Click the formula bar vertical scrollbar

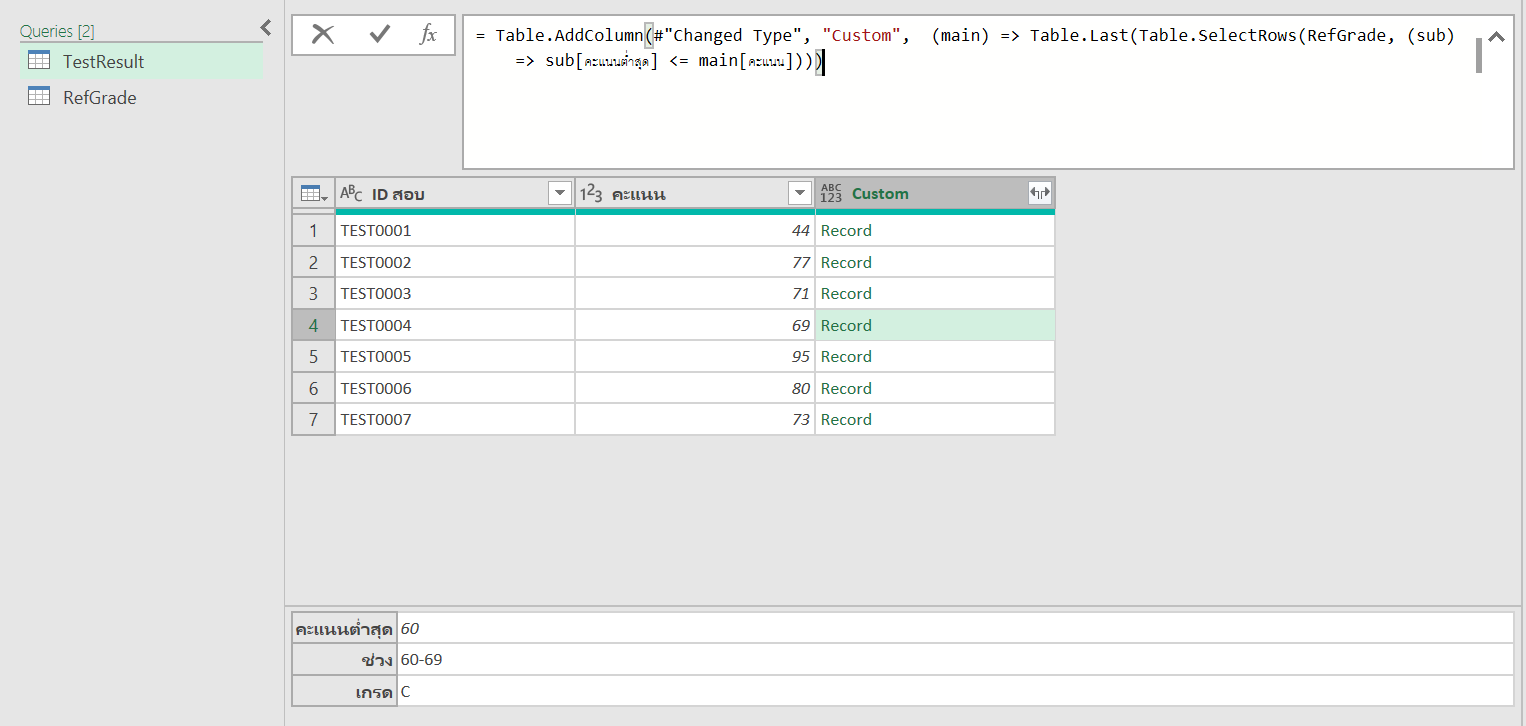coord(1479,55)
